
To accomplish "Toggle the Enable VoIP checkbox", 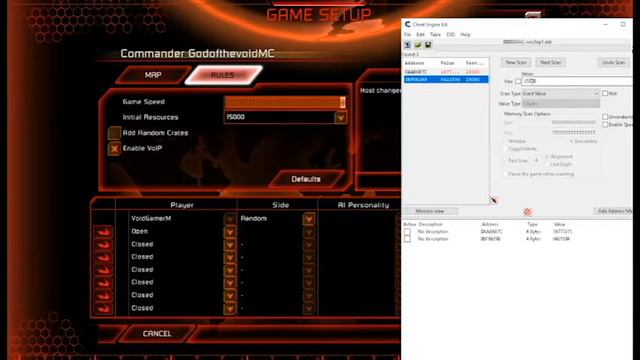I will (x=114, y=149).
